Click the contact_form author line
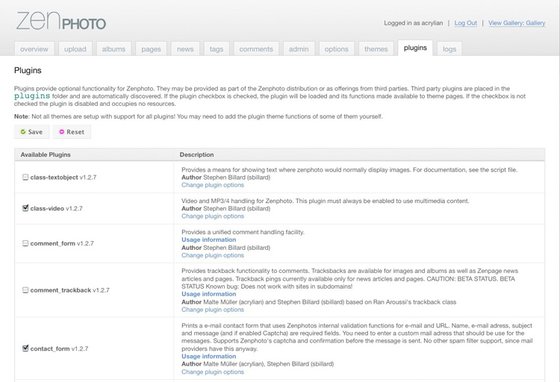Image resolution: width=560 pixels, height=382 pixels. pos(258,364)
